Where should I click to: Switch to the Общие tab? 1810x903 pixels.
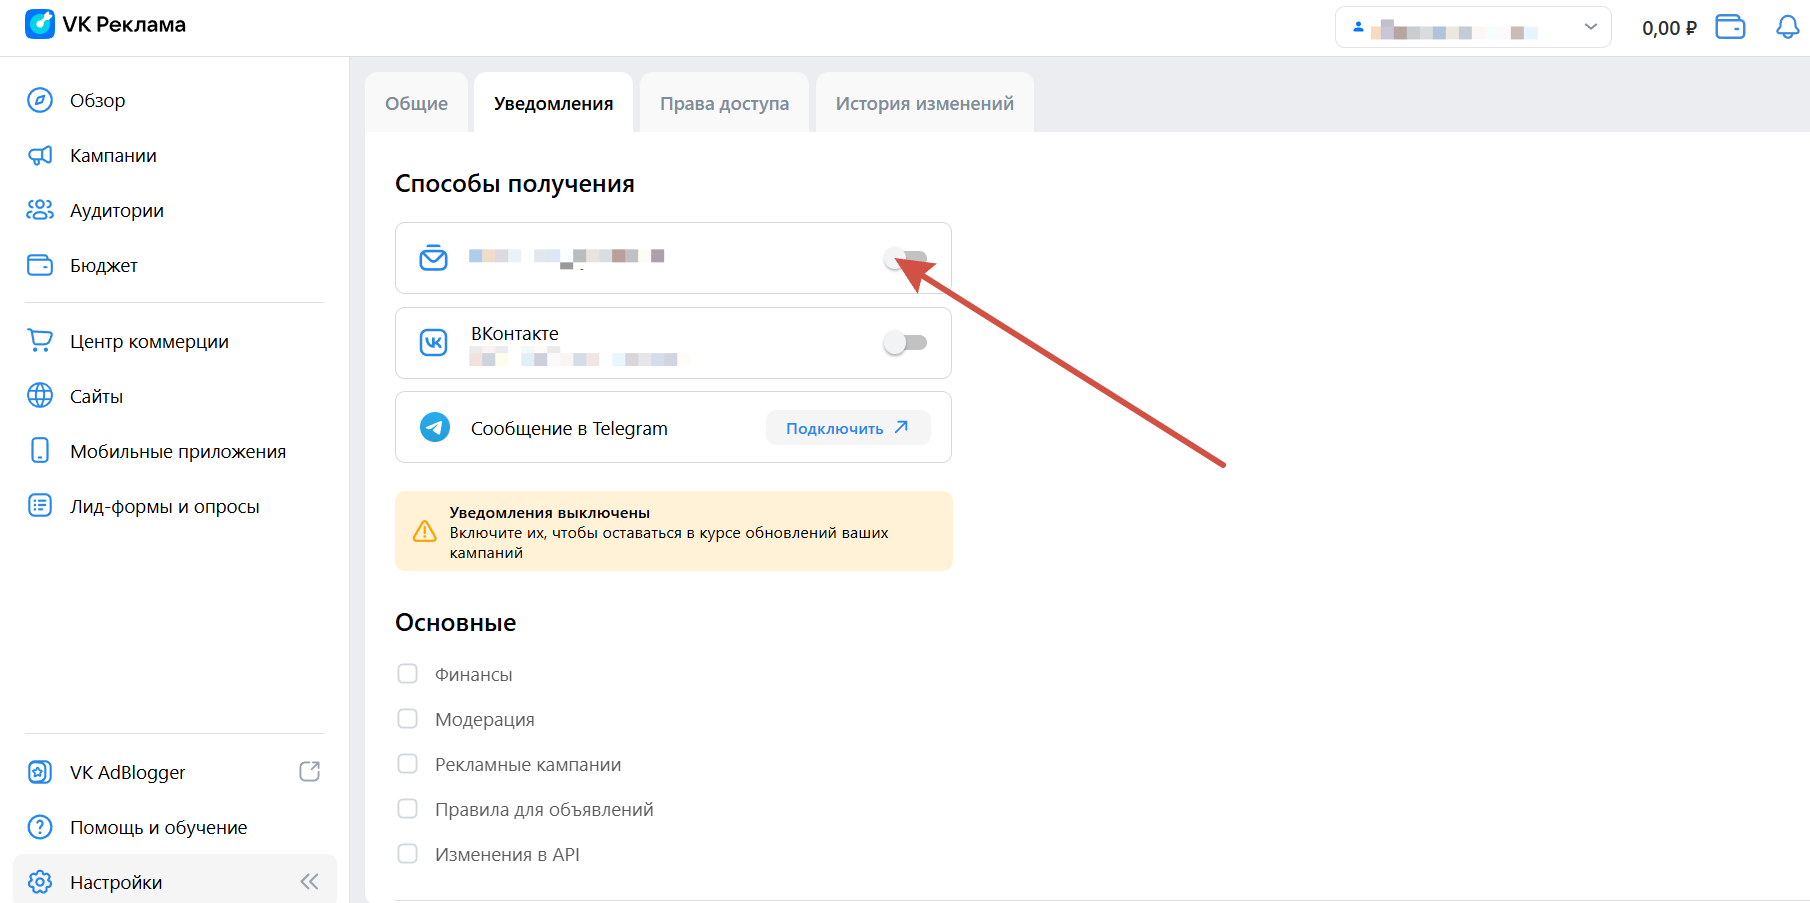pyautogui.click(x=416, y=103)
